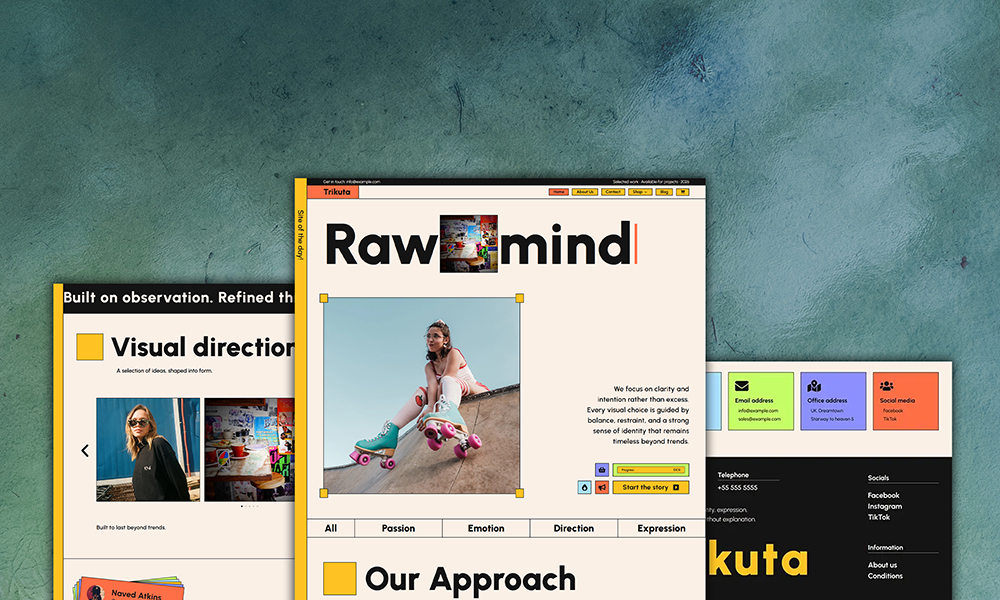Click the people icon in Social media card
The height and width of the screenshot is (600, 1000).
pos(886,386)
